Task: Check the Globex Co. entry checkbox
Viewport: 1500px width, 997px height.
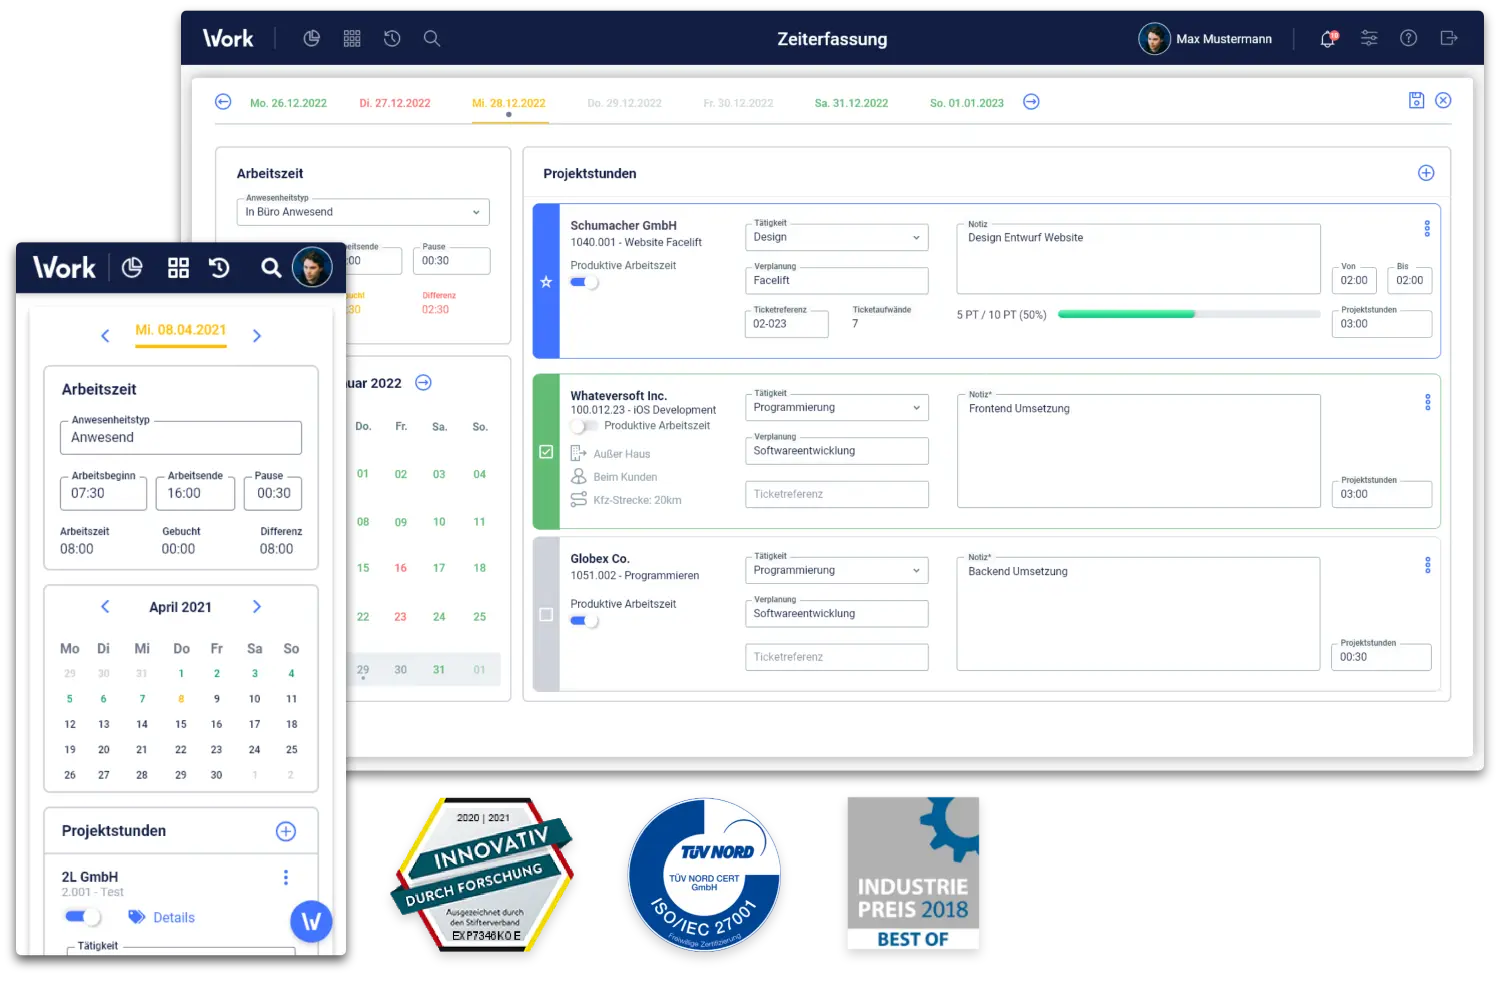Action: tap(546, 615)
